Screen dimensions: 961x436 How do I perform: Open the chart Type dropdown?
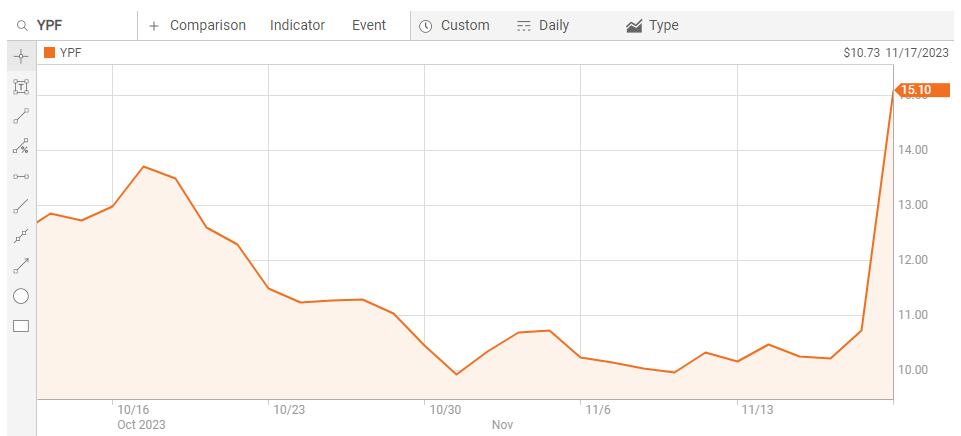[x=652, y=26]
